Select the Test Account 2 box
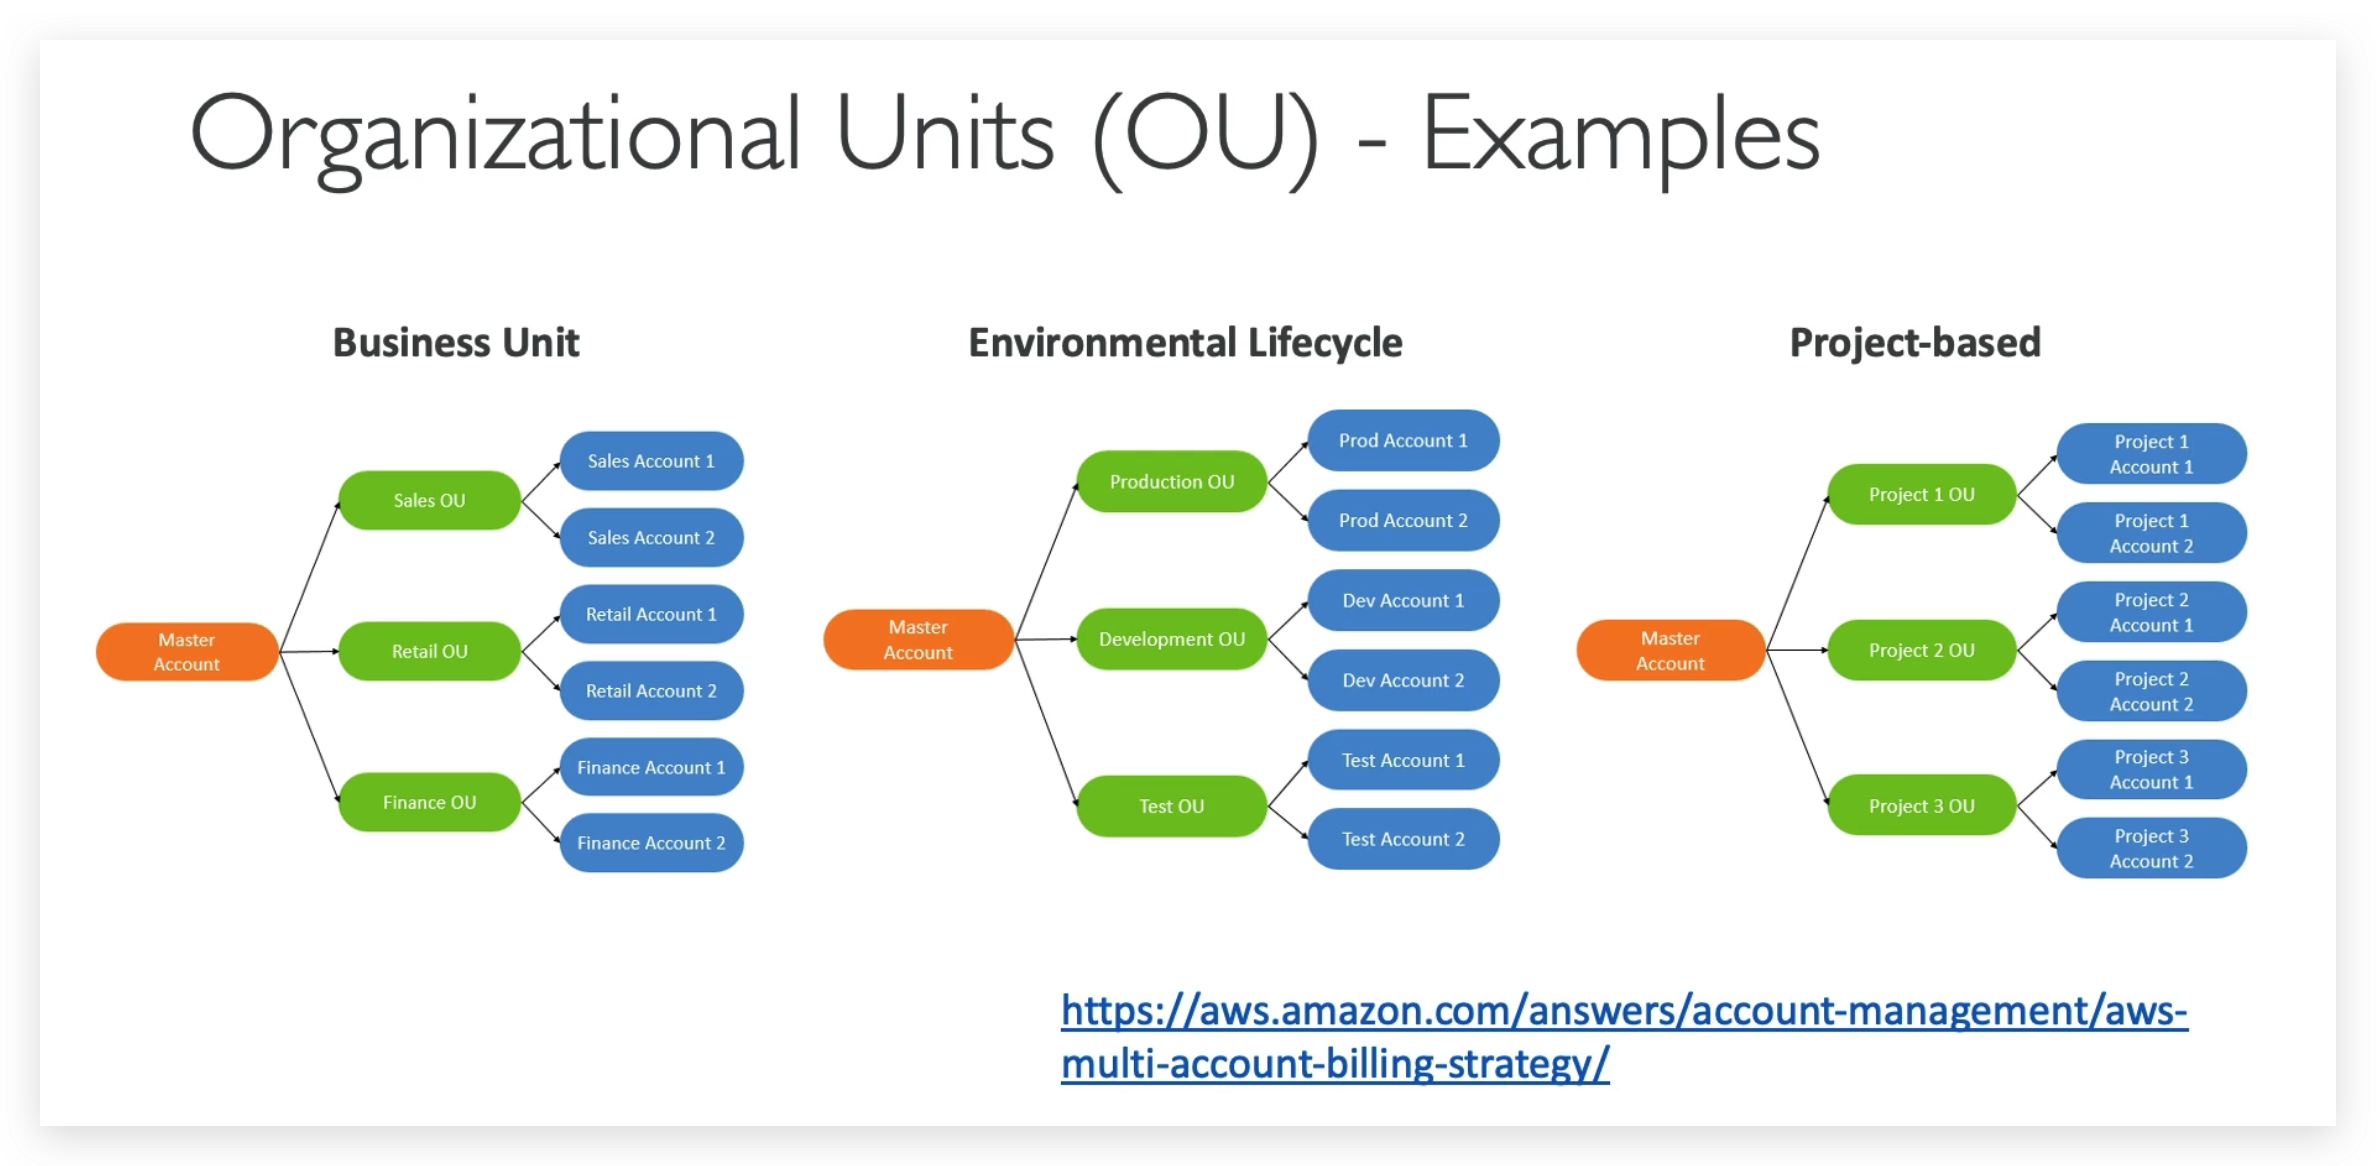The width and height of the screenshot is (2376, 1166). click(x=1403, y=839)
